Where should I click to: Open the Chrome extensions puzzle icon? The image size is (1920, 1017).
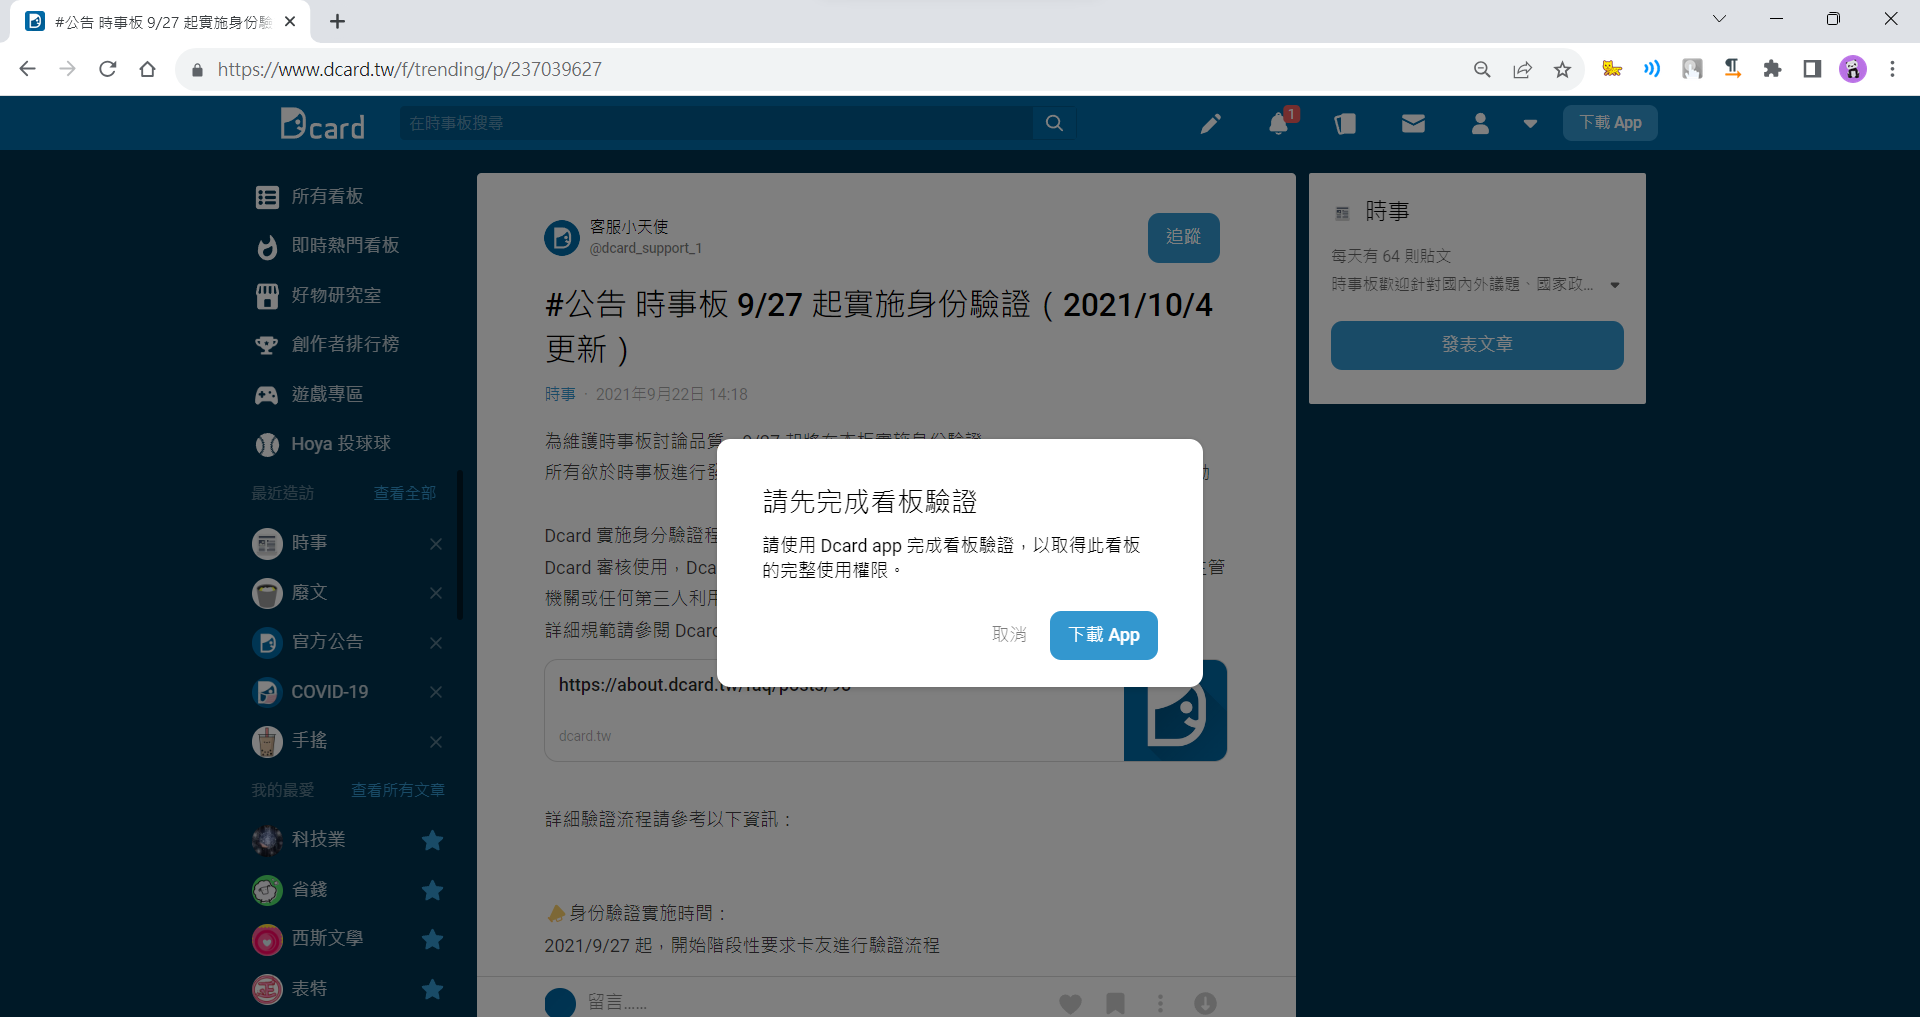[1772, 69]
